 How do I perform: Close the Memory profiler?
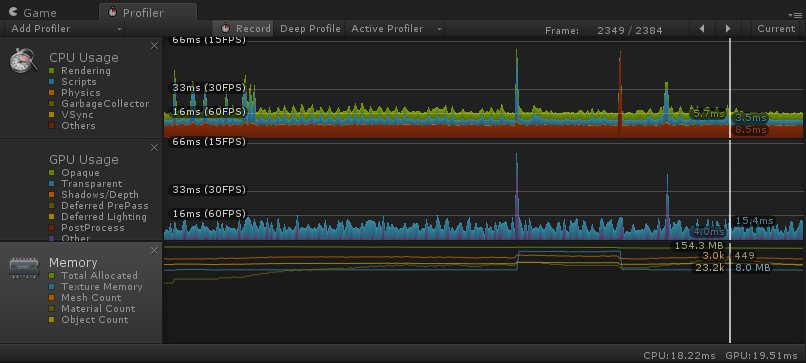[x=154, y=250]
